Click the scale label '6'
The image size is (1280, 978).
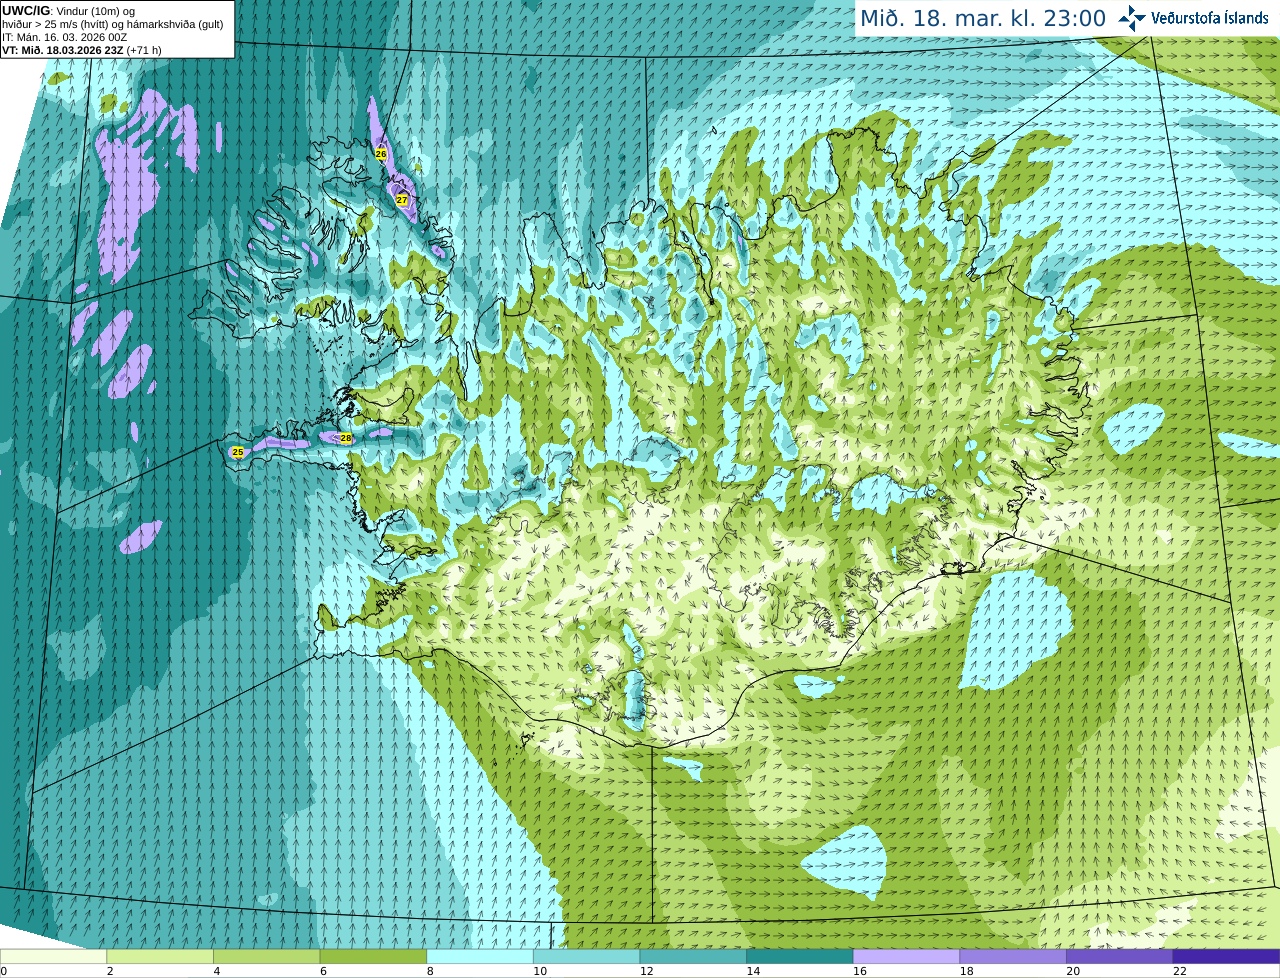click(x=324, y=971)
